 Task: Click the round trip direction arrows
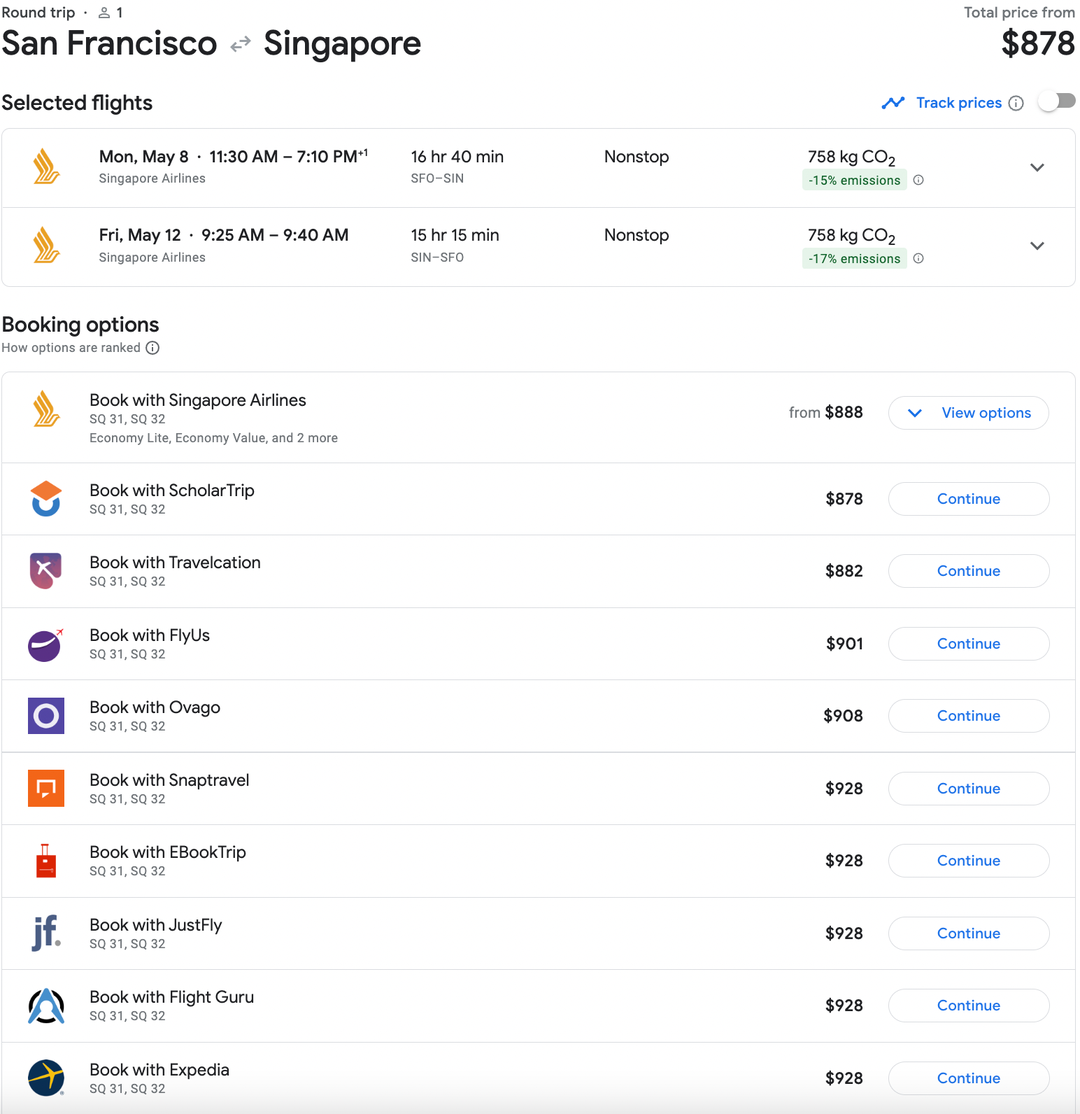239,43
